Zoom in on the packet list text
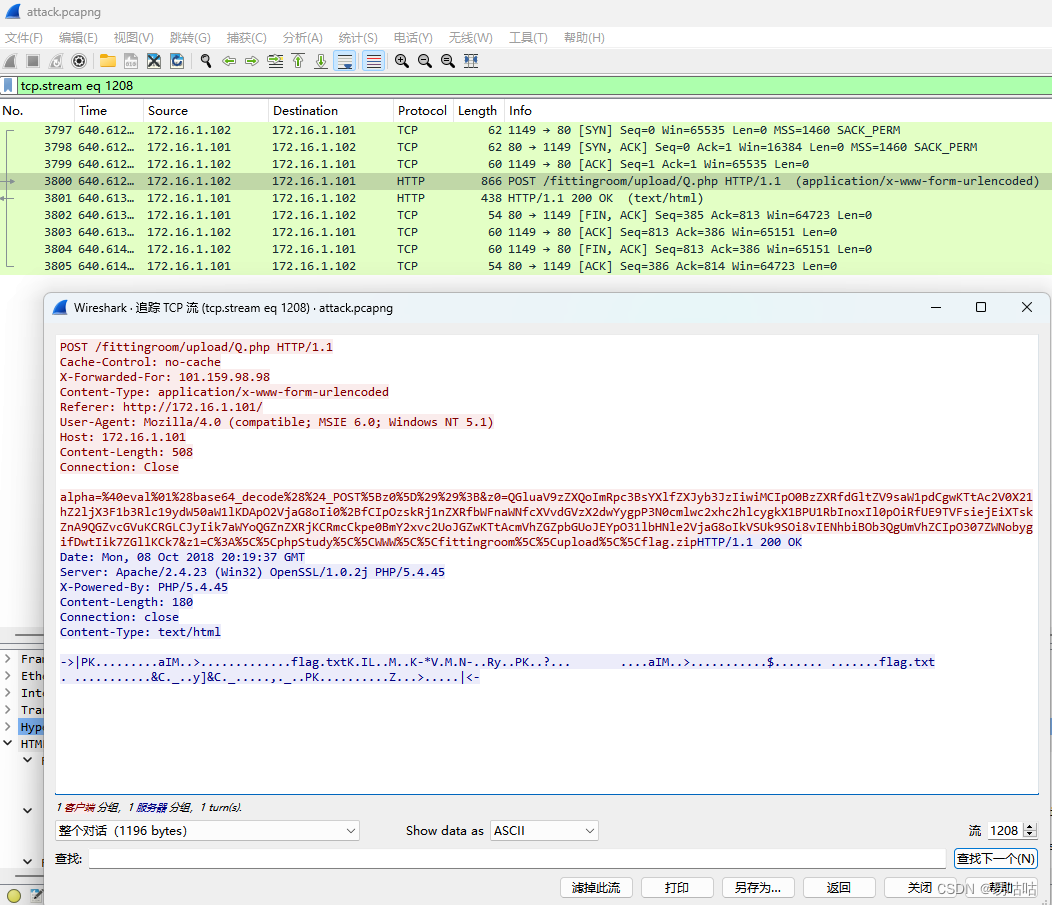The image size is (1052, 905). (400, 60)
